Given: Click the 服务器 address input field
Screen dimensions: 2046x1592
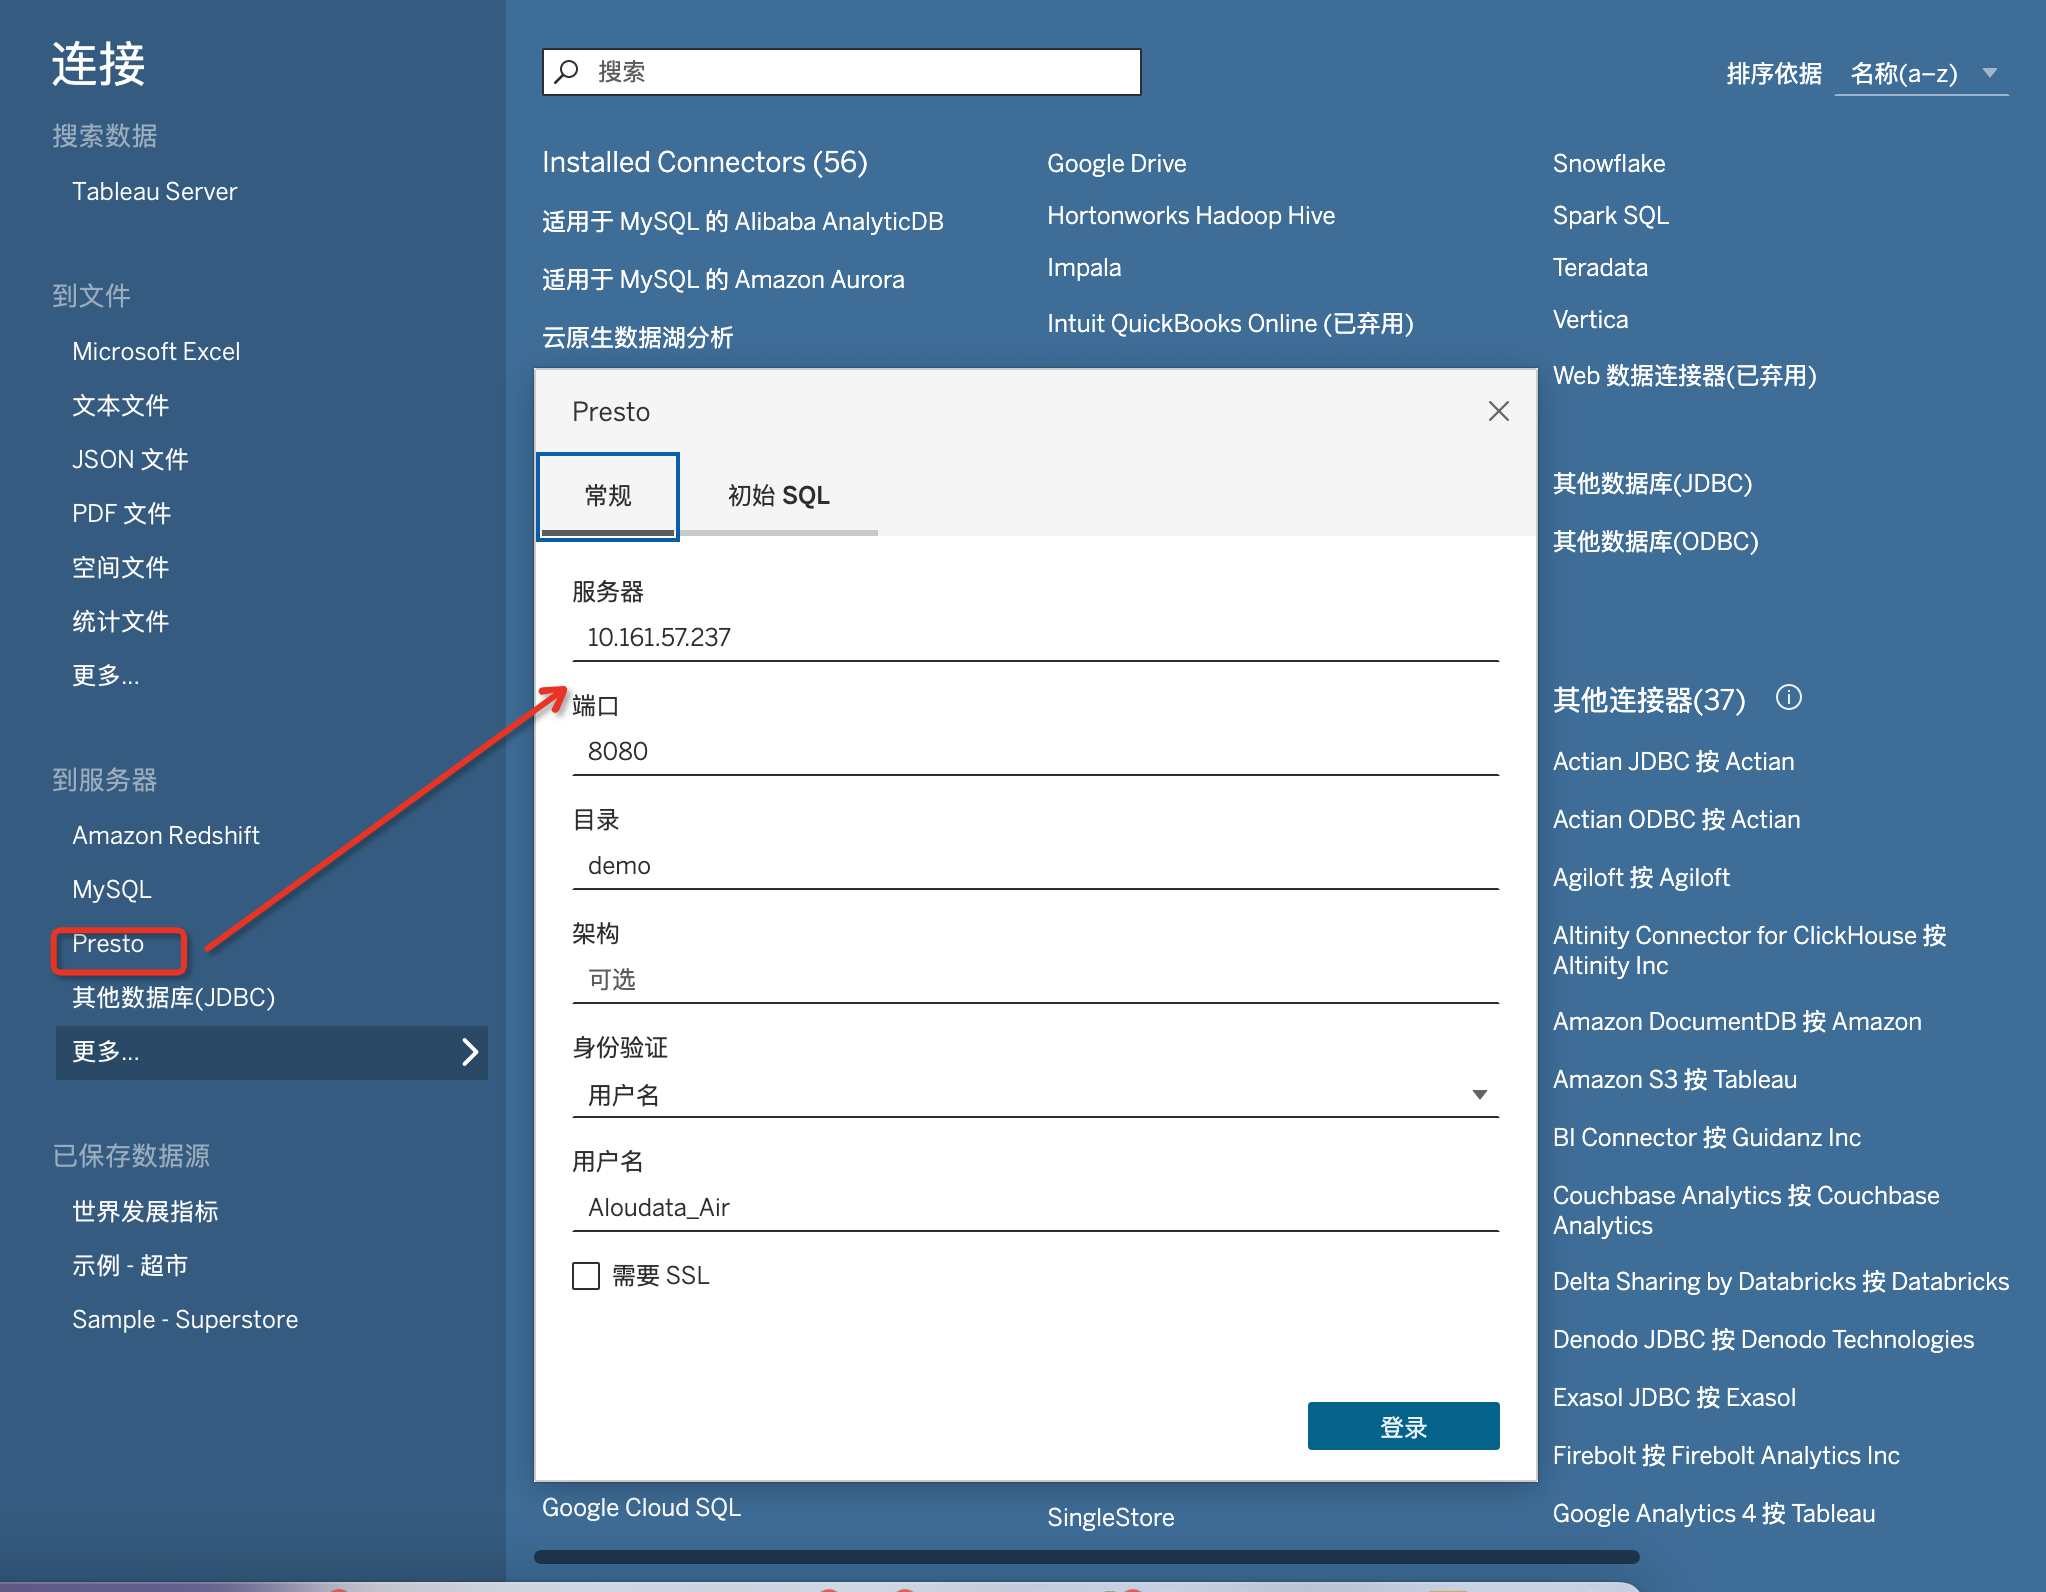Looking at the screenshot, I should coord(1034,638).
